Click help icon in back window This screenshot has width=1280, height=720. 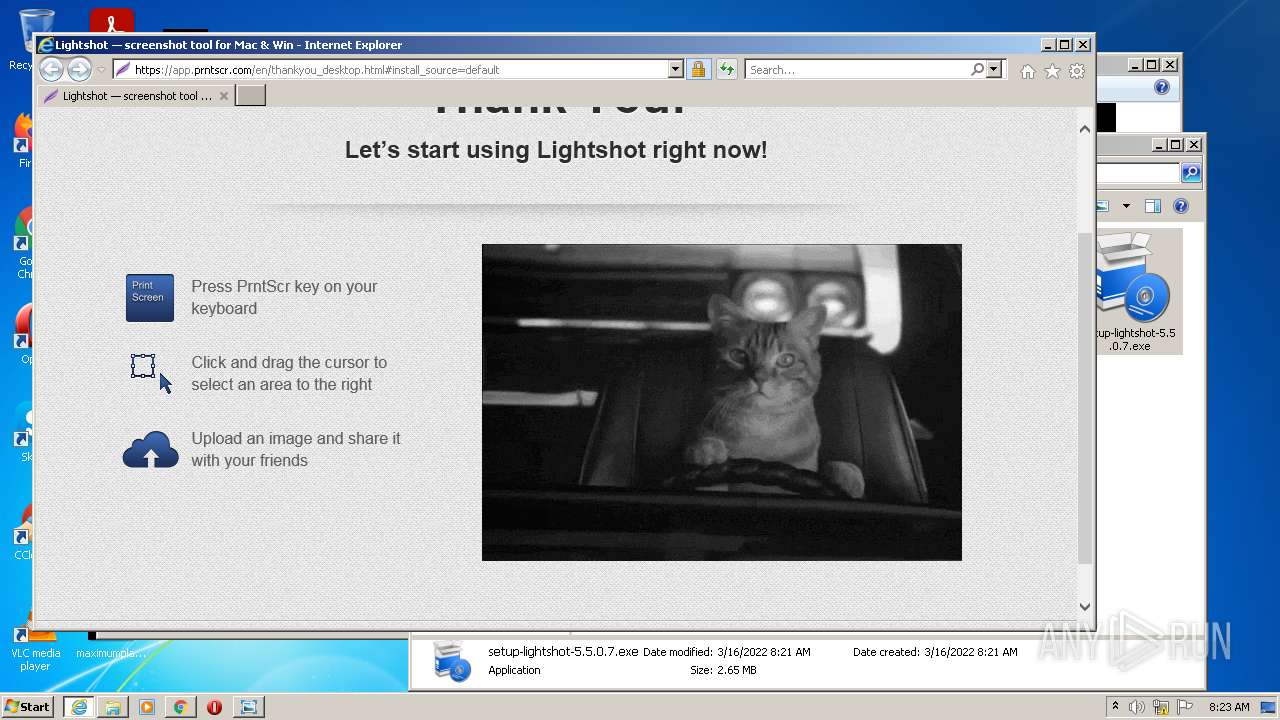1161,88
